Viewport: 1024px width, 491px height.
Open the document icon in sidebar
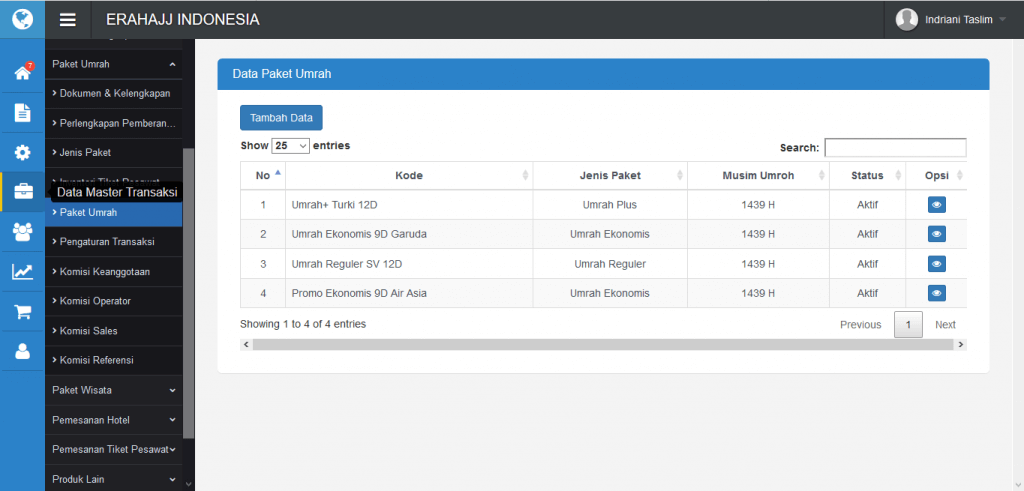(x=22, y=113)
